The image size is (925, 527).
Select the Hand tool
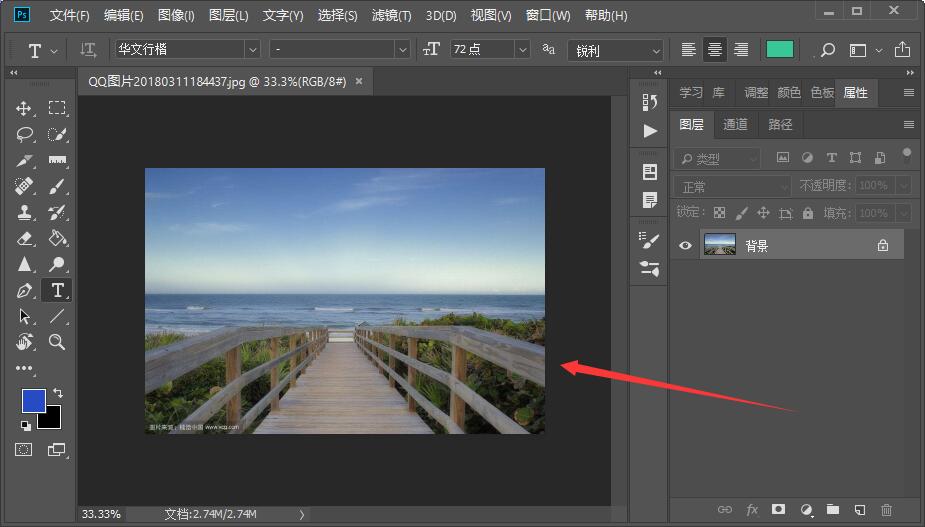(24, 342)
